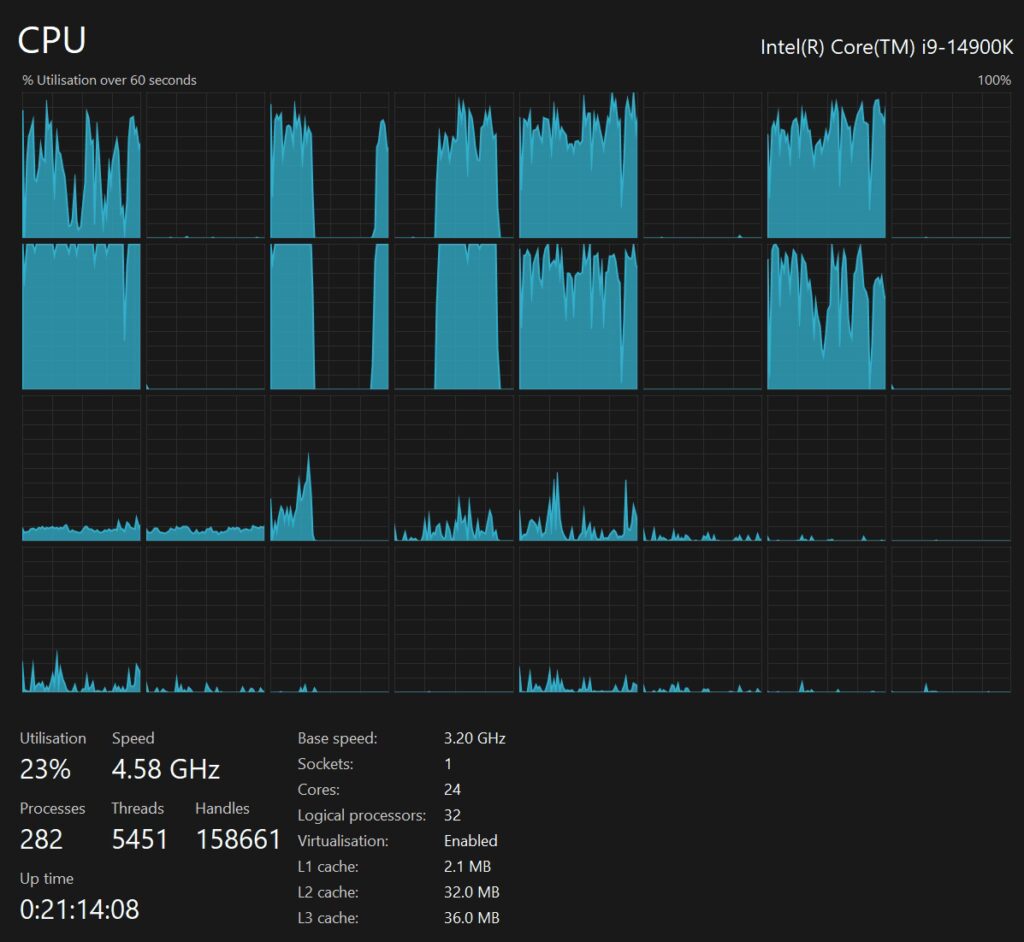Click the last idle graph in top row
This screenshot has height=942, width=1024.
click(x=950, y=165)
